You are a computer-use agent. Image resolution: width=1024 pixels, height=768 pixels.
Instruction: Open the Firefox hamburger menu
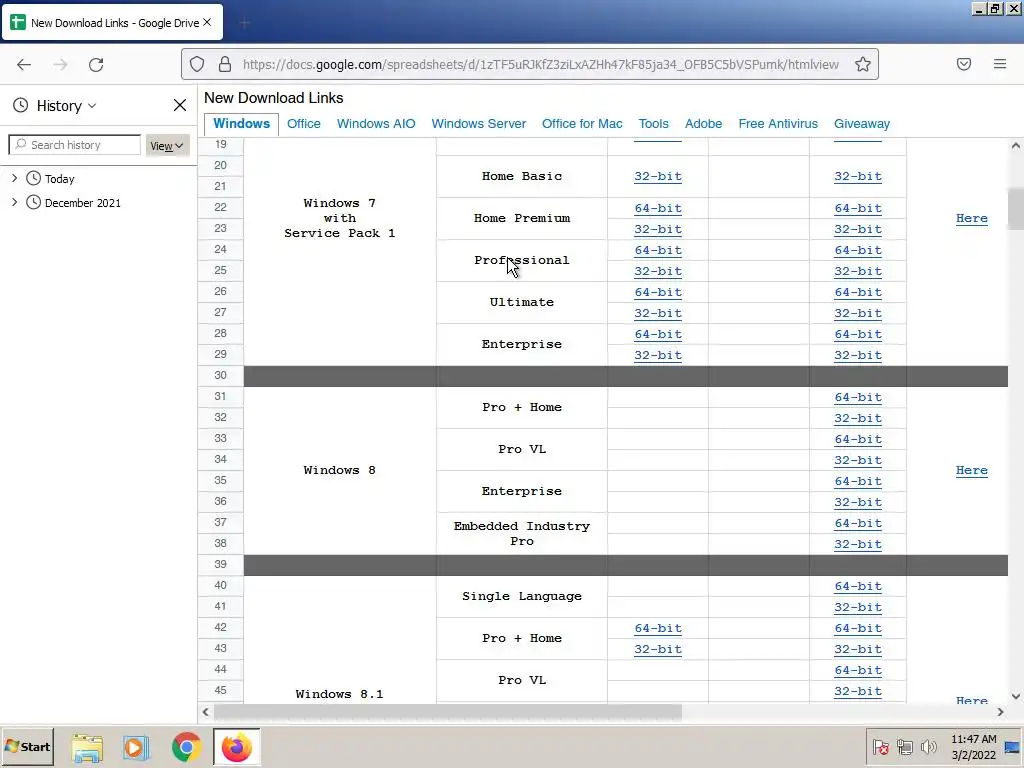[1000, 64]
